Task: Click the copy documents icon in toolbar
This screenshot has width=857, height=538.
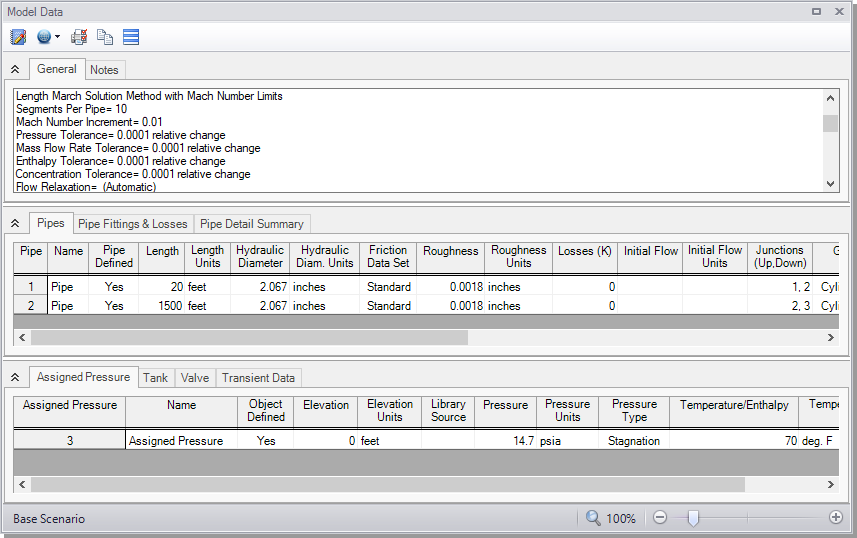Action: tap(105, 37)
